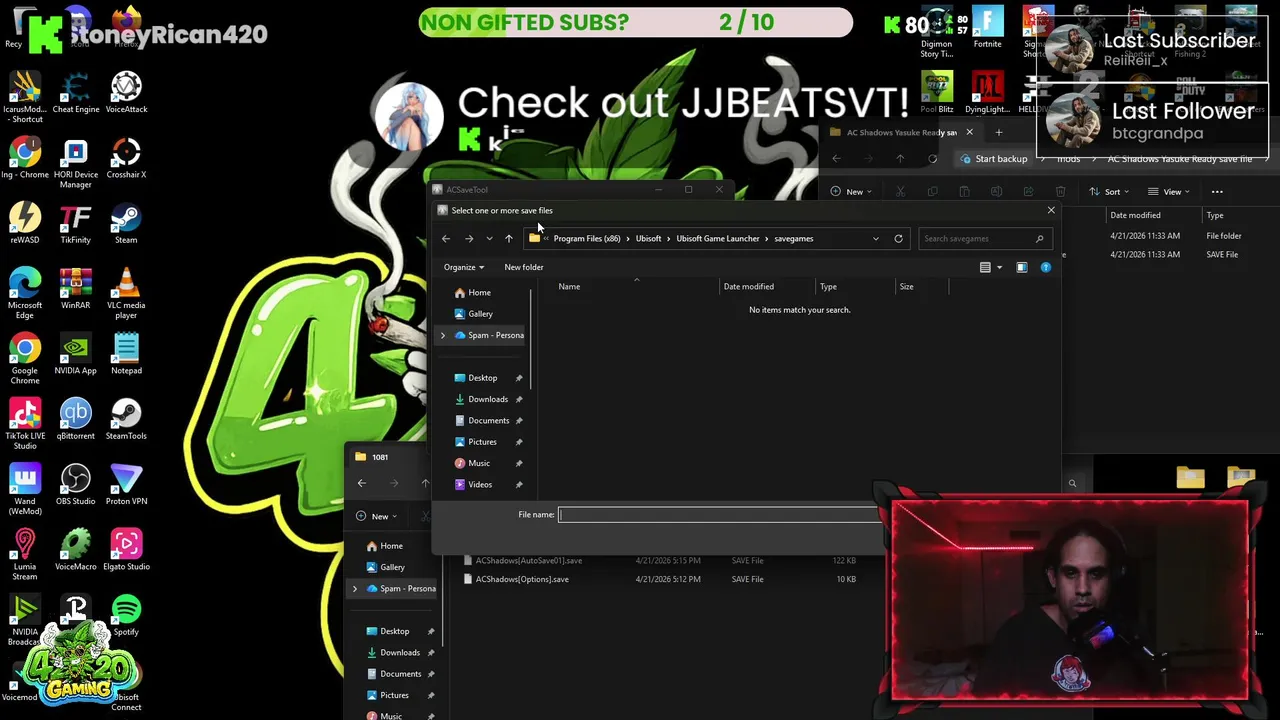
Task: Click Start backup in AC Shadows window
Action: coord(994,159)
